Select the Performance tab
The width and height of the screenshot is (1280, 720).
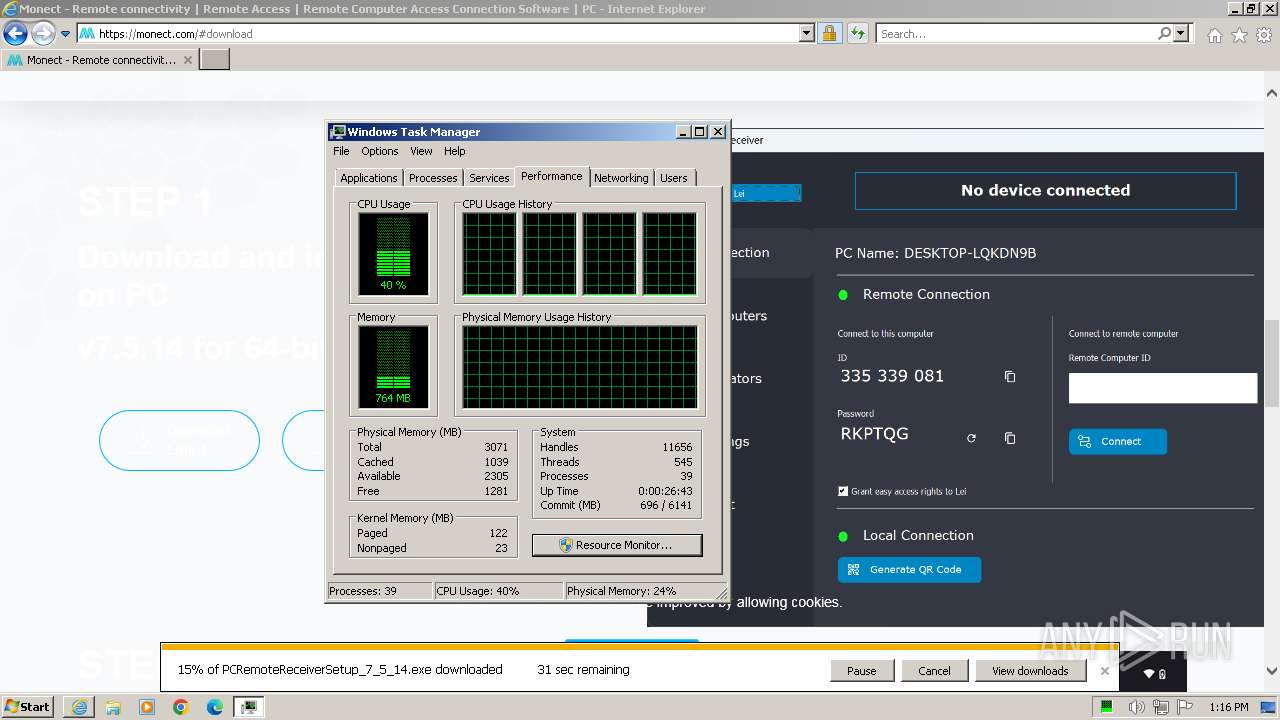tap(551, 176)
